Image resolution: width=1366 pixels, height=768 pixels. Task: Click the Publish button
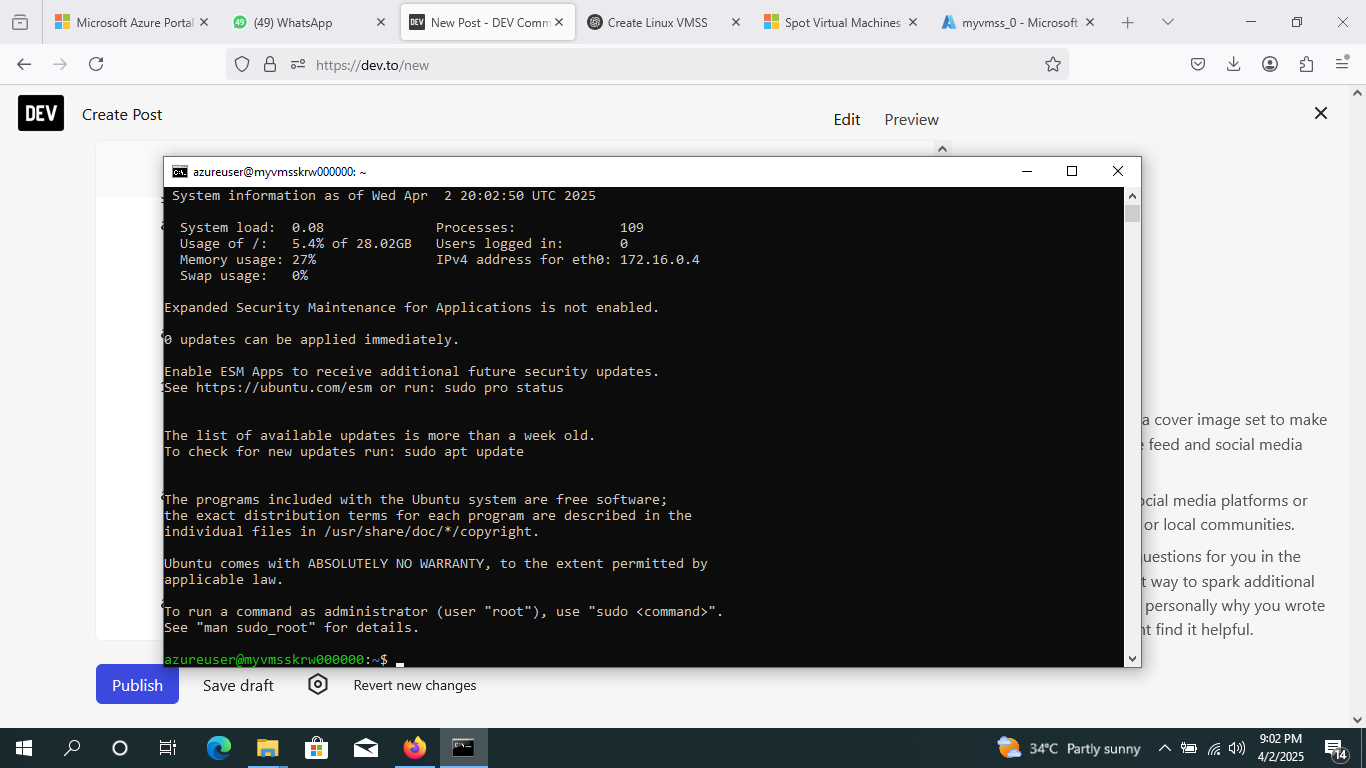tap(137, 685)
